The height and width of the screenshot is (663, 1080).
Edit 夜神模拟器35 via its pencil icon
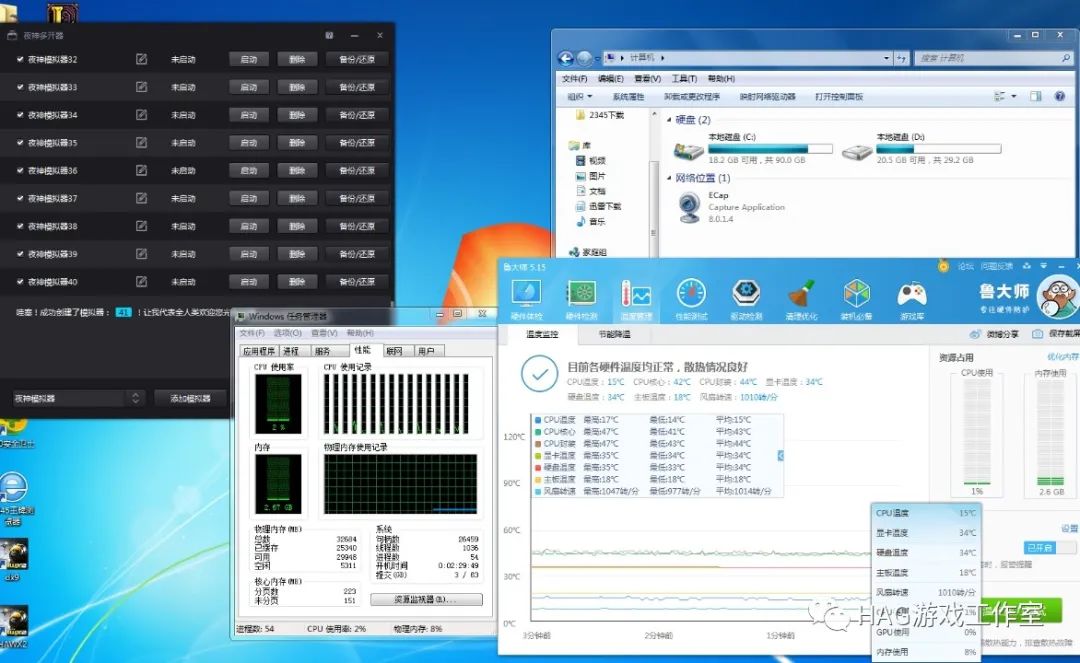[x=141, y=143]
